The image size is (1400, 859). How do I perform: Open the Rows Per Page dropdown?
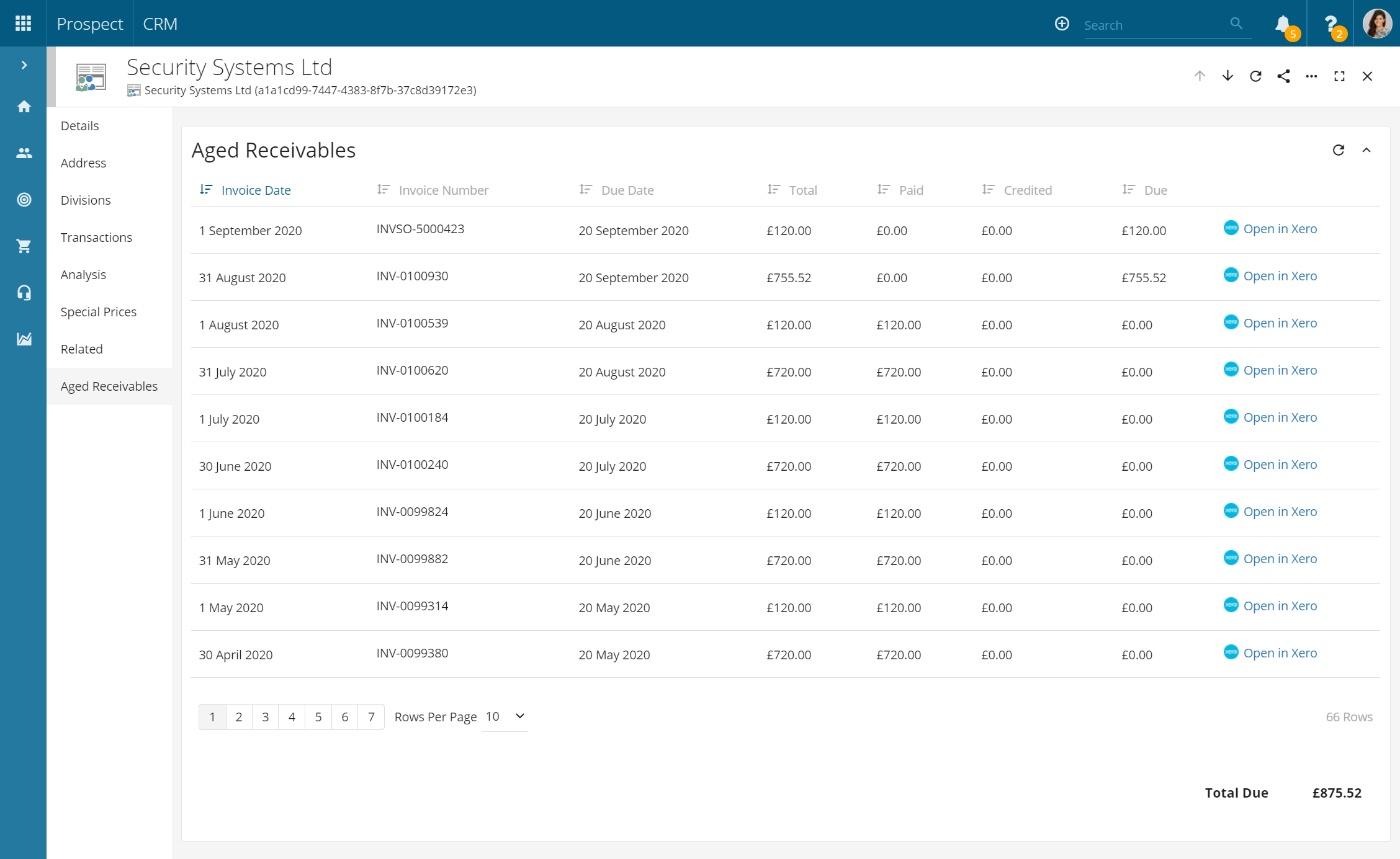(503, 716)
